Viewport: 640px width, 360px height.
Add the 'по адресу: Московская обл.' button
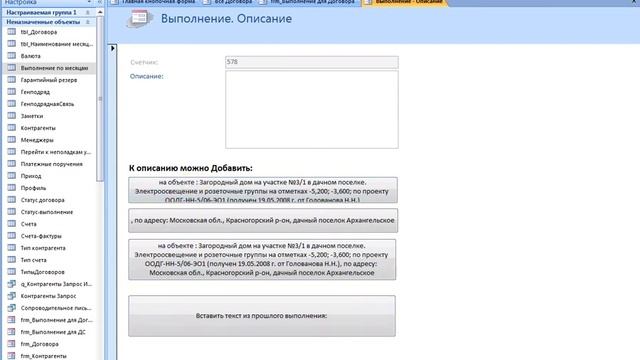coord(263,220)
